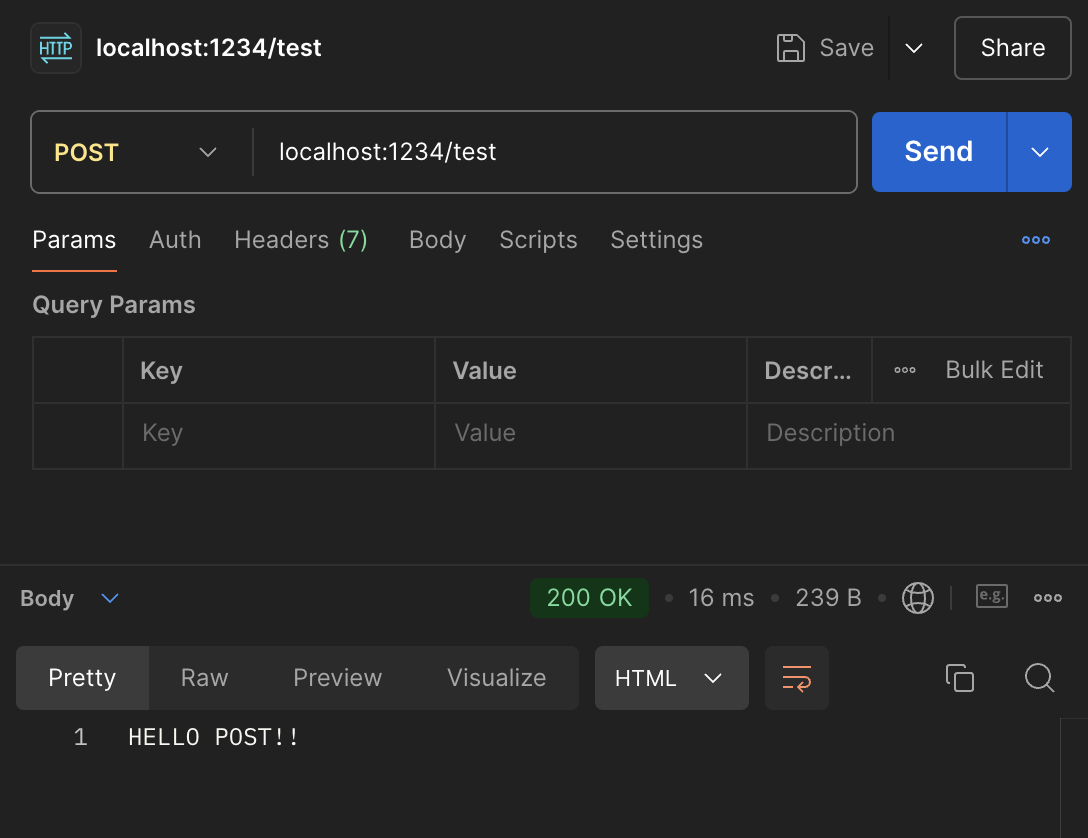
Task: Click the blue Send button
Action: coord(938,152)
